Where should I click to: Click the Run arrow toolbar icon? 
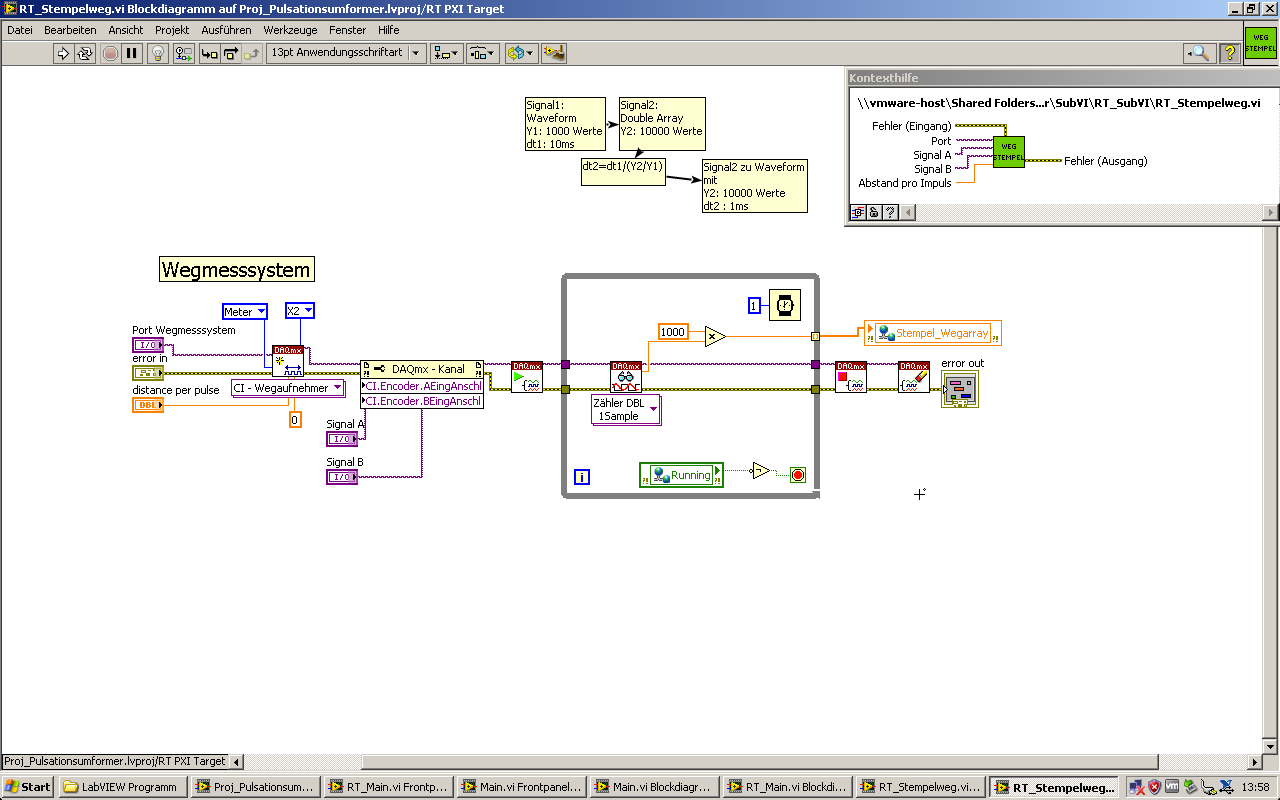[64, 53]
